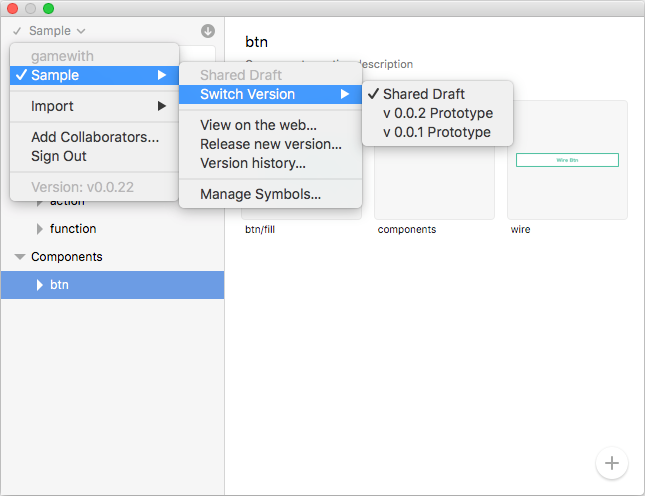Open Version history… from the submenu
The image size is (645, 496).
(x=270, y=163)
